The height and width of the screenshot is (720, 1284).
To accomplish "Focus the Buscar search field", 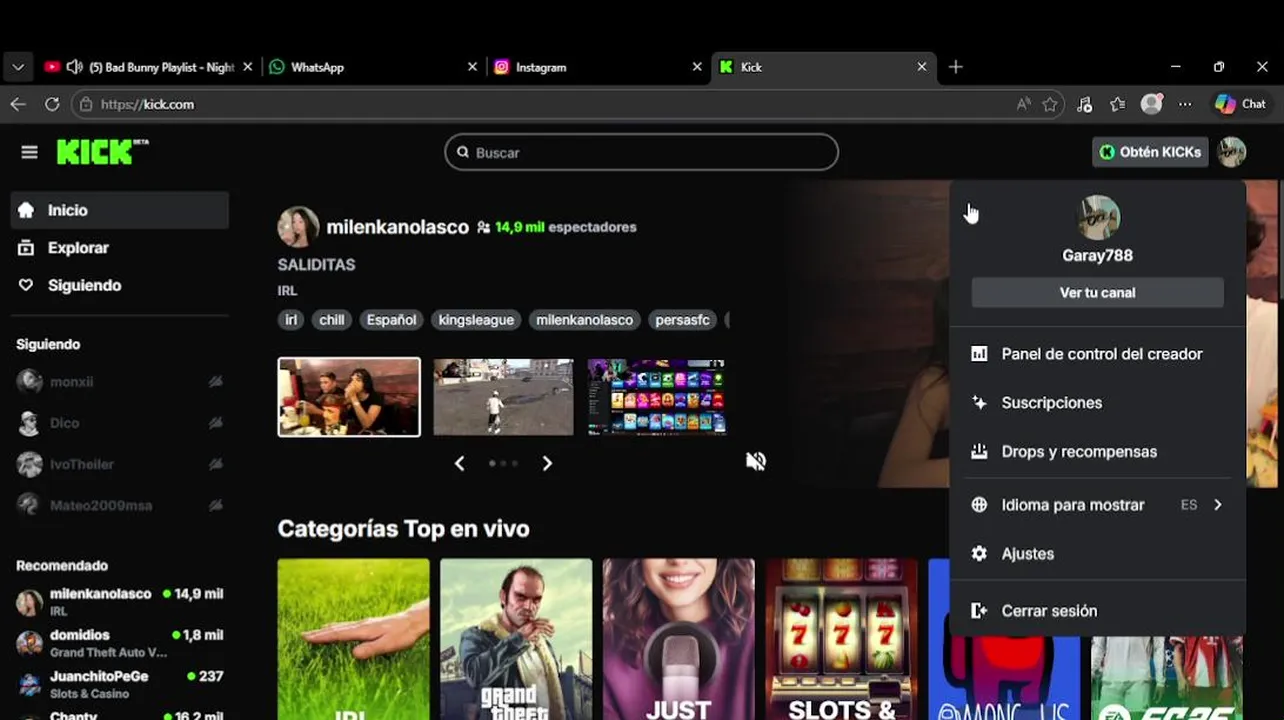I will pyautogui.click(x=641, y=152).
